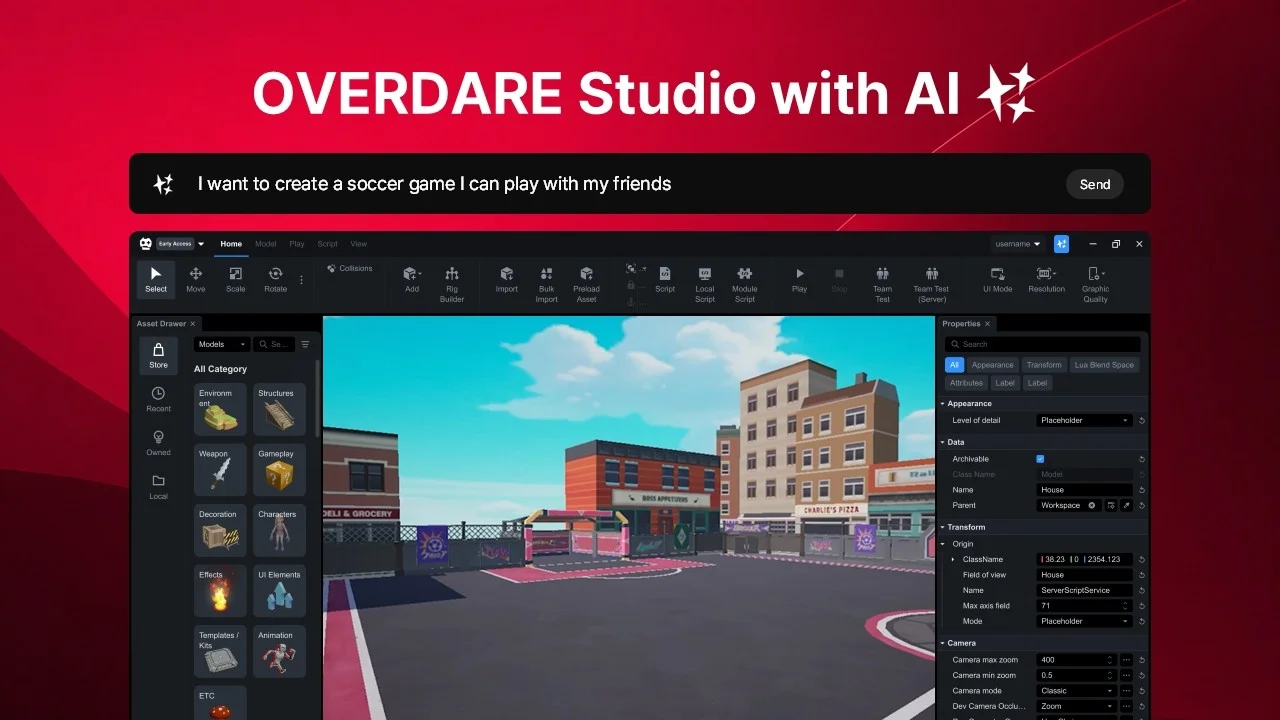The image size is (1280, 720).
Task: Switch to UI Mode
Action: [998, 279]
